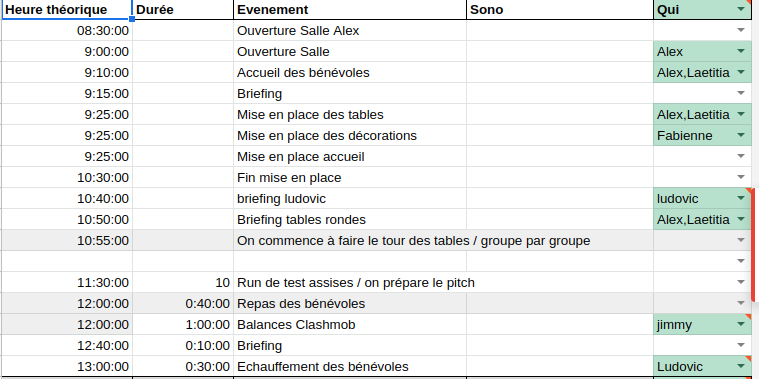
Task: Select the Mise en place des décorations cell
Action: tap(350, 136)
